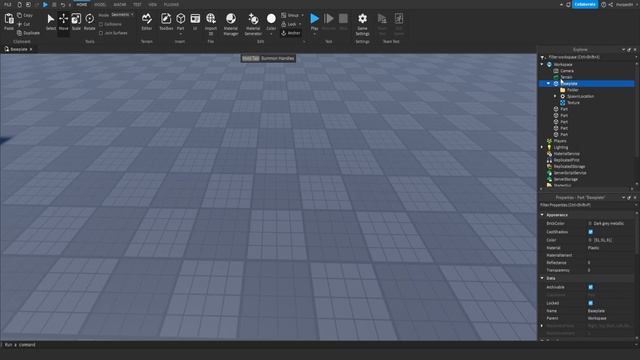Select the Baseplate document tab
Screen dimensions: 640x360
point(18,49)
